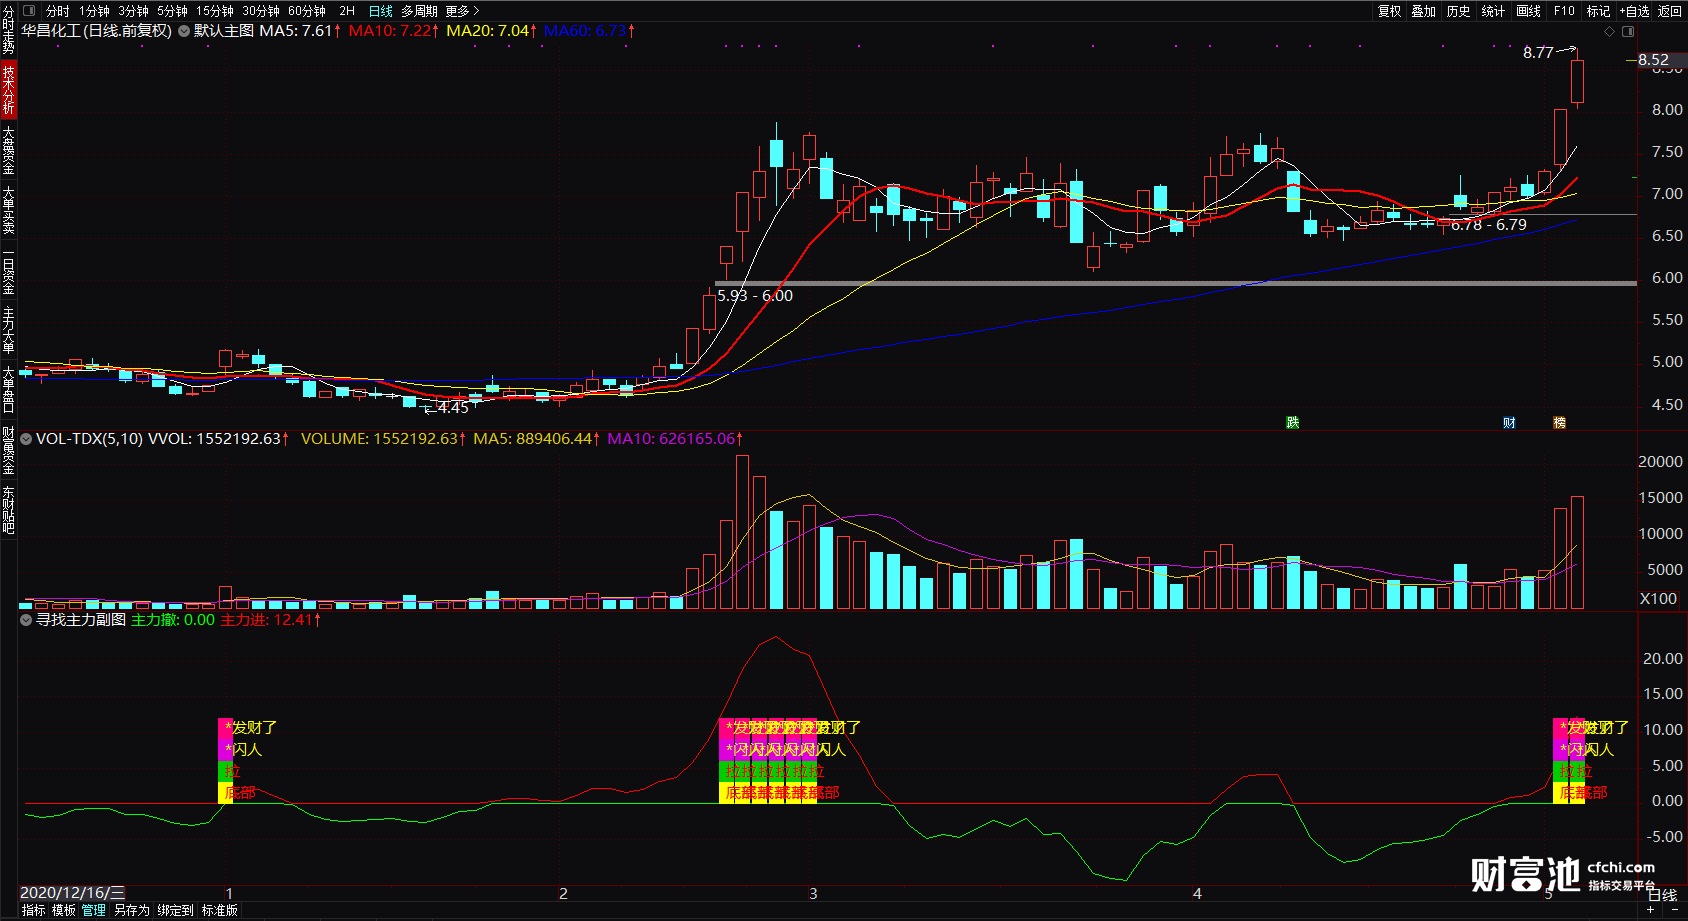
Task: Click the 绑定到 button
Action: 175,910
